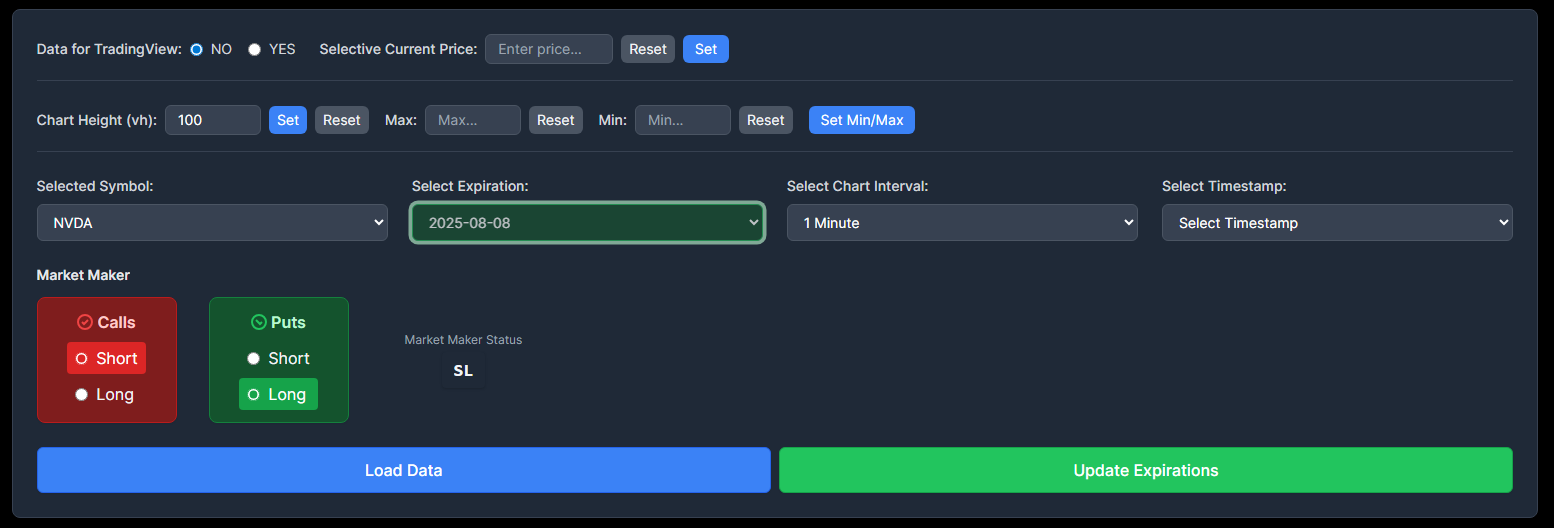Choose Long under Calls

(x=82, y=395)
